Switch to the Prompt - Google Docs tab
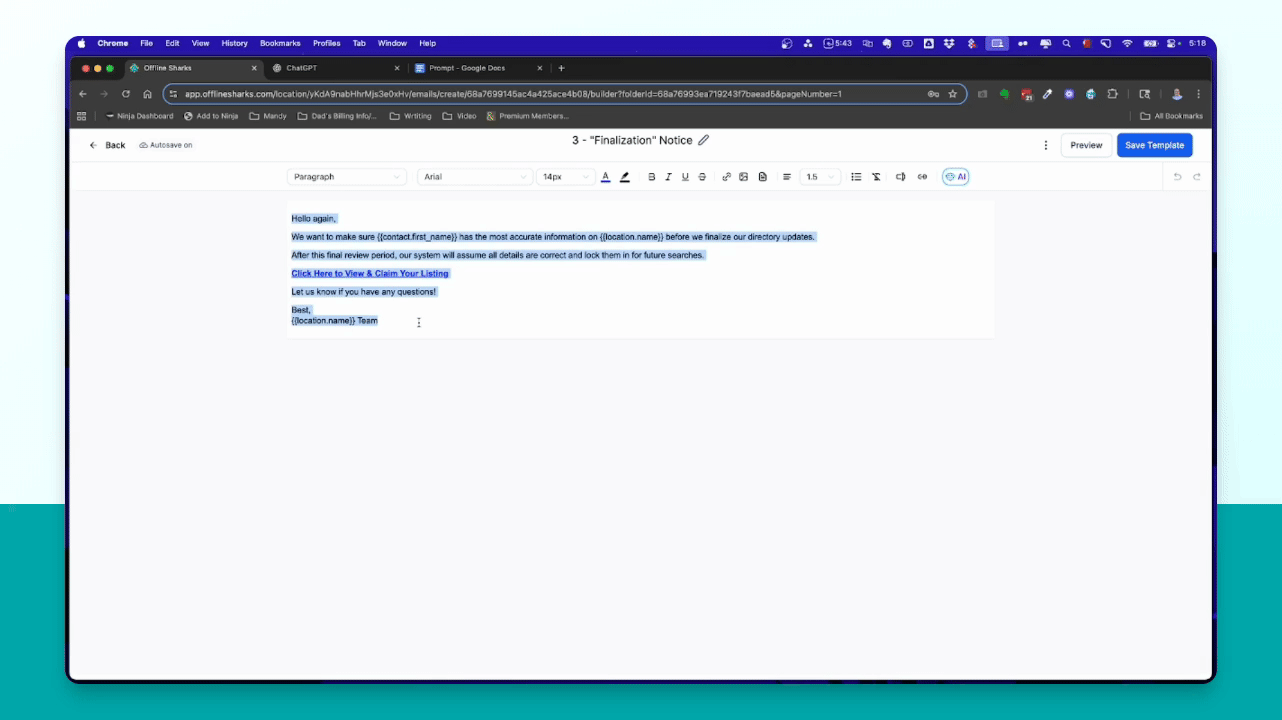The height and width of the screenshot is (720, 1282). [478, 68]
